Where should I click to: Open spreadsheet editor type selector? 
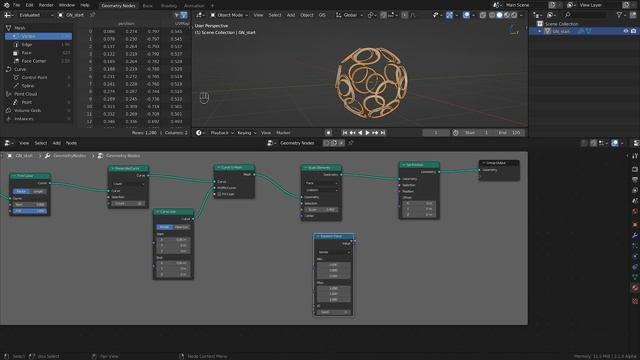coord(9,15)
